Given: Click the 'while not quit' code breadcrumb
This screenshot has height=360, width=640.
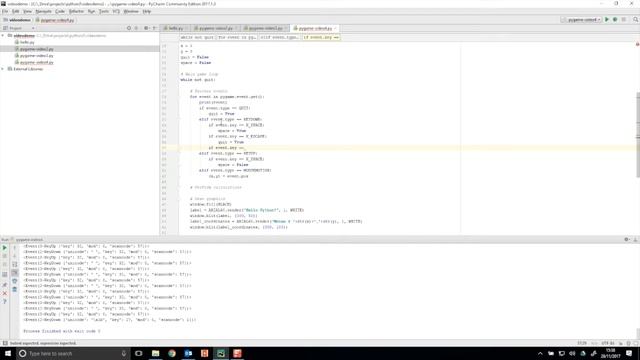Looking at the screenshot, I should 198,37.
